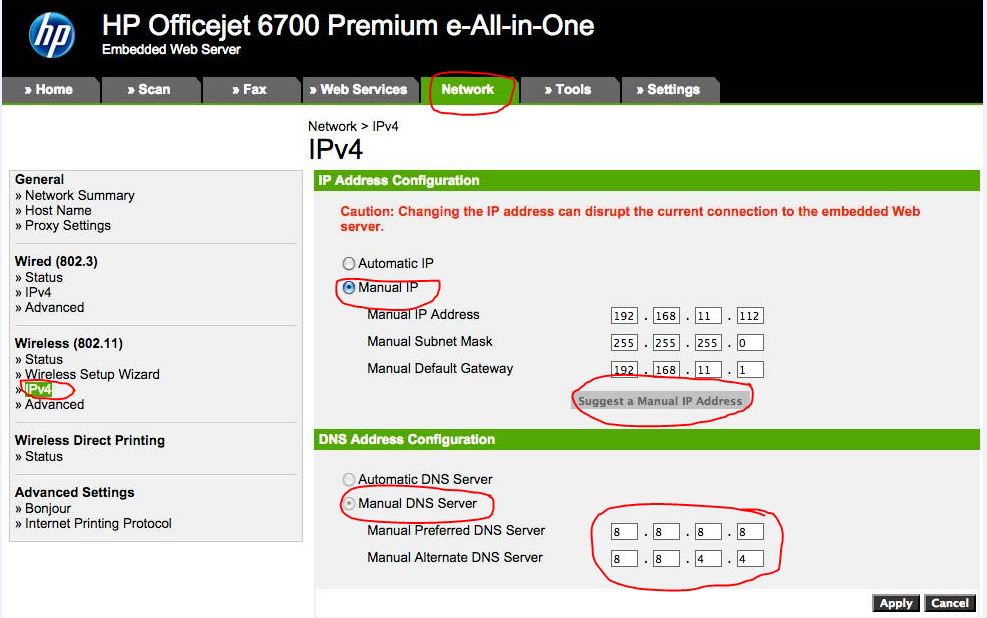This screenshot has height=618, width=987.
Task: Open the Settings tab
Action: (x=668, y=90)
